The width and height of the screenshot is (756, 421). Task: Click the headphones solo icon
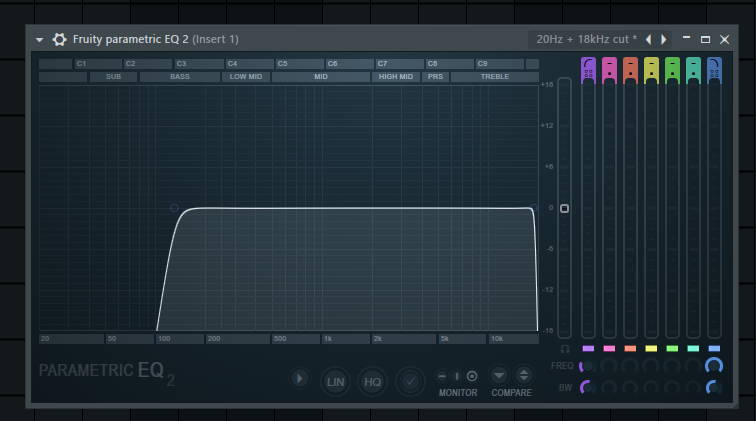(x=565, y=348)
